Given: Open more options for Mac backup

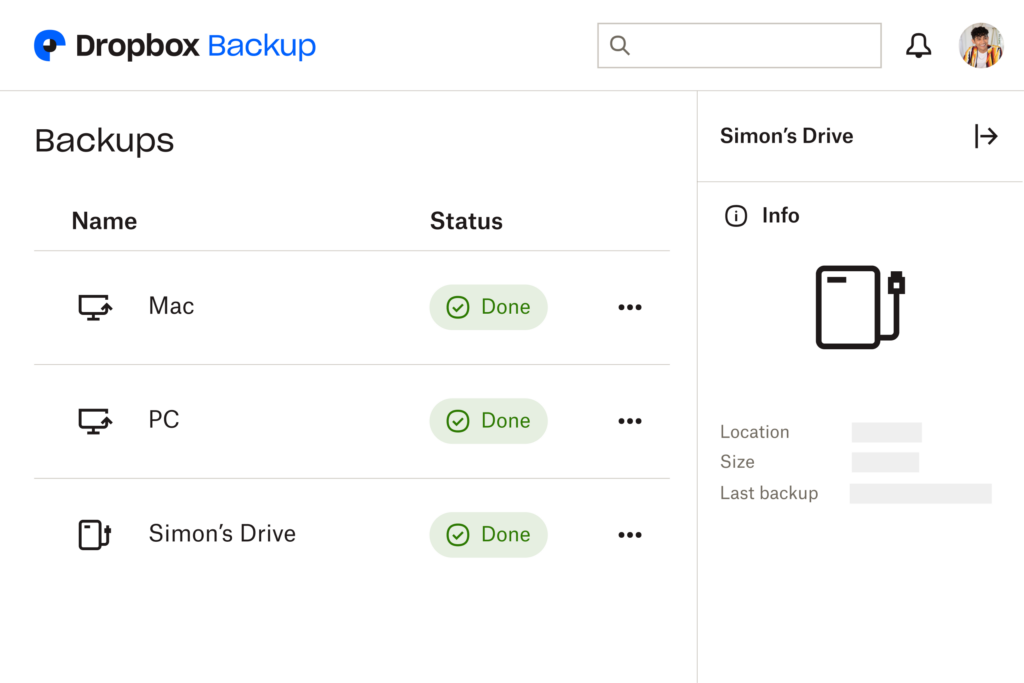Looking at the screenshot, I should [630, 307].
